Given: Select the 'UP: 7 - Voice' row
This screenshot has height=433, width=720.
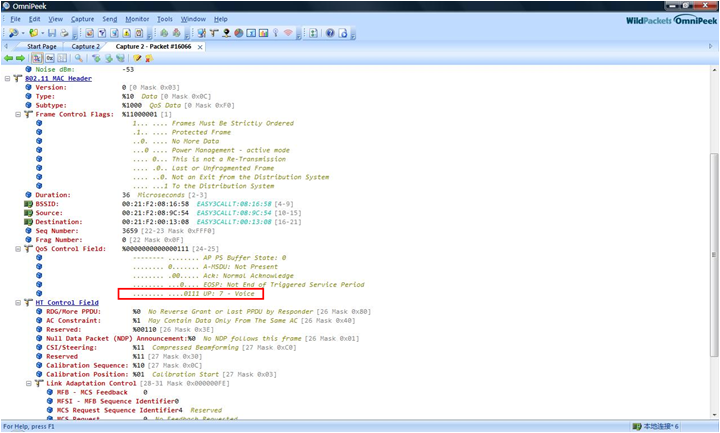Looking at the screenshot, I should (x=191, y=294).
